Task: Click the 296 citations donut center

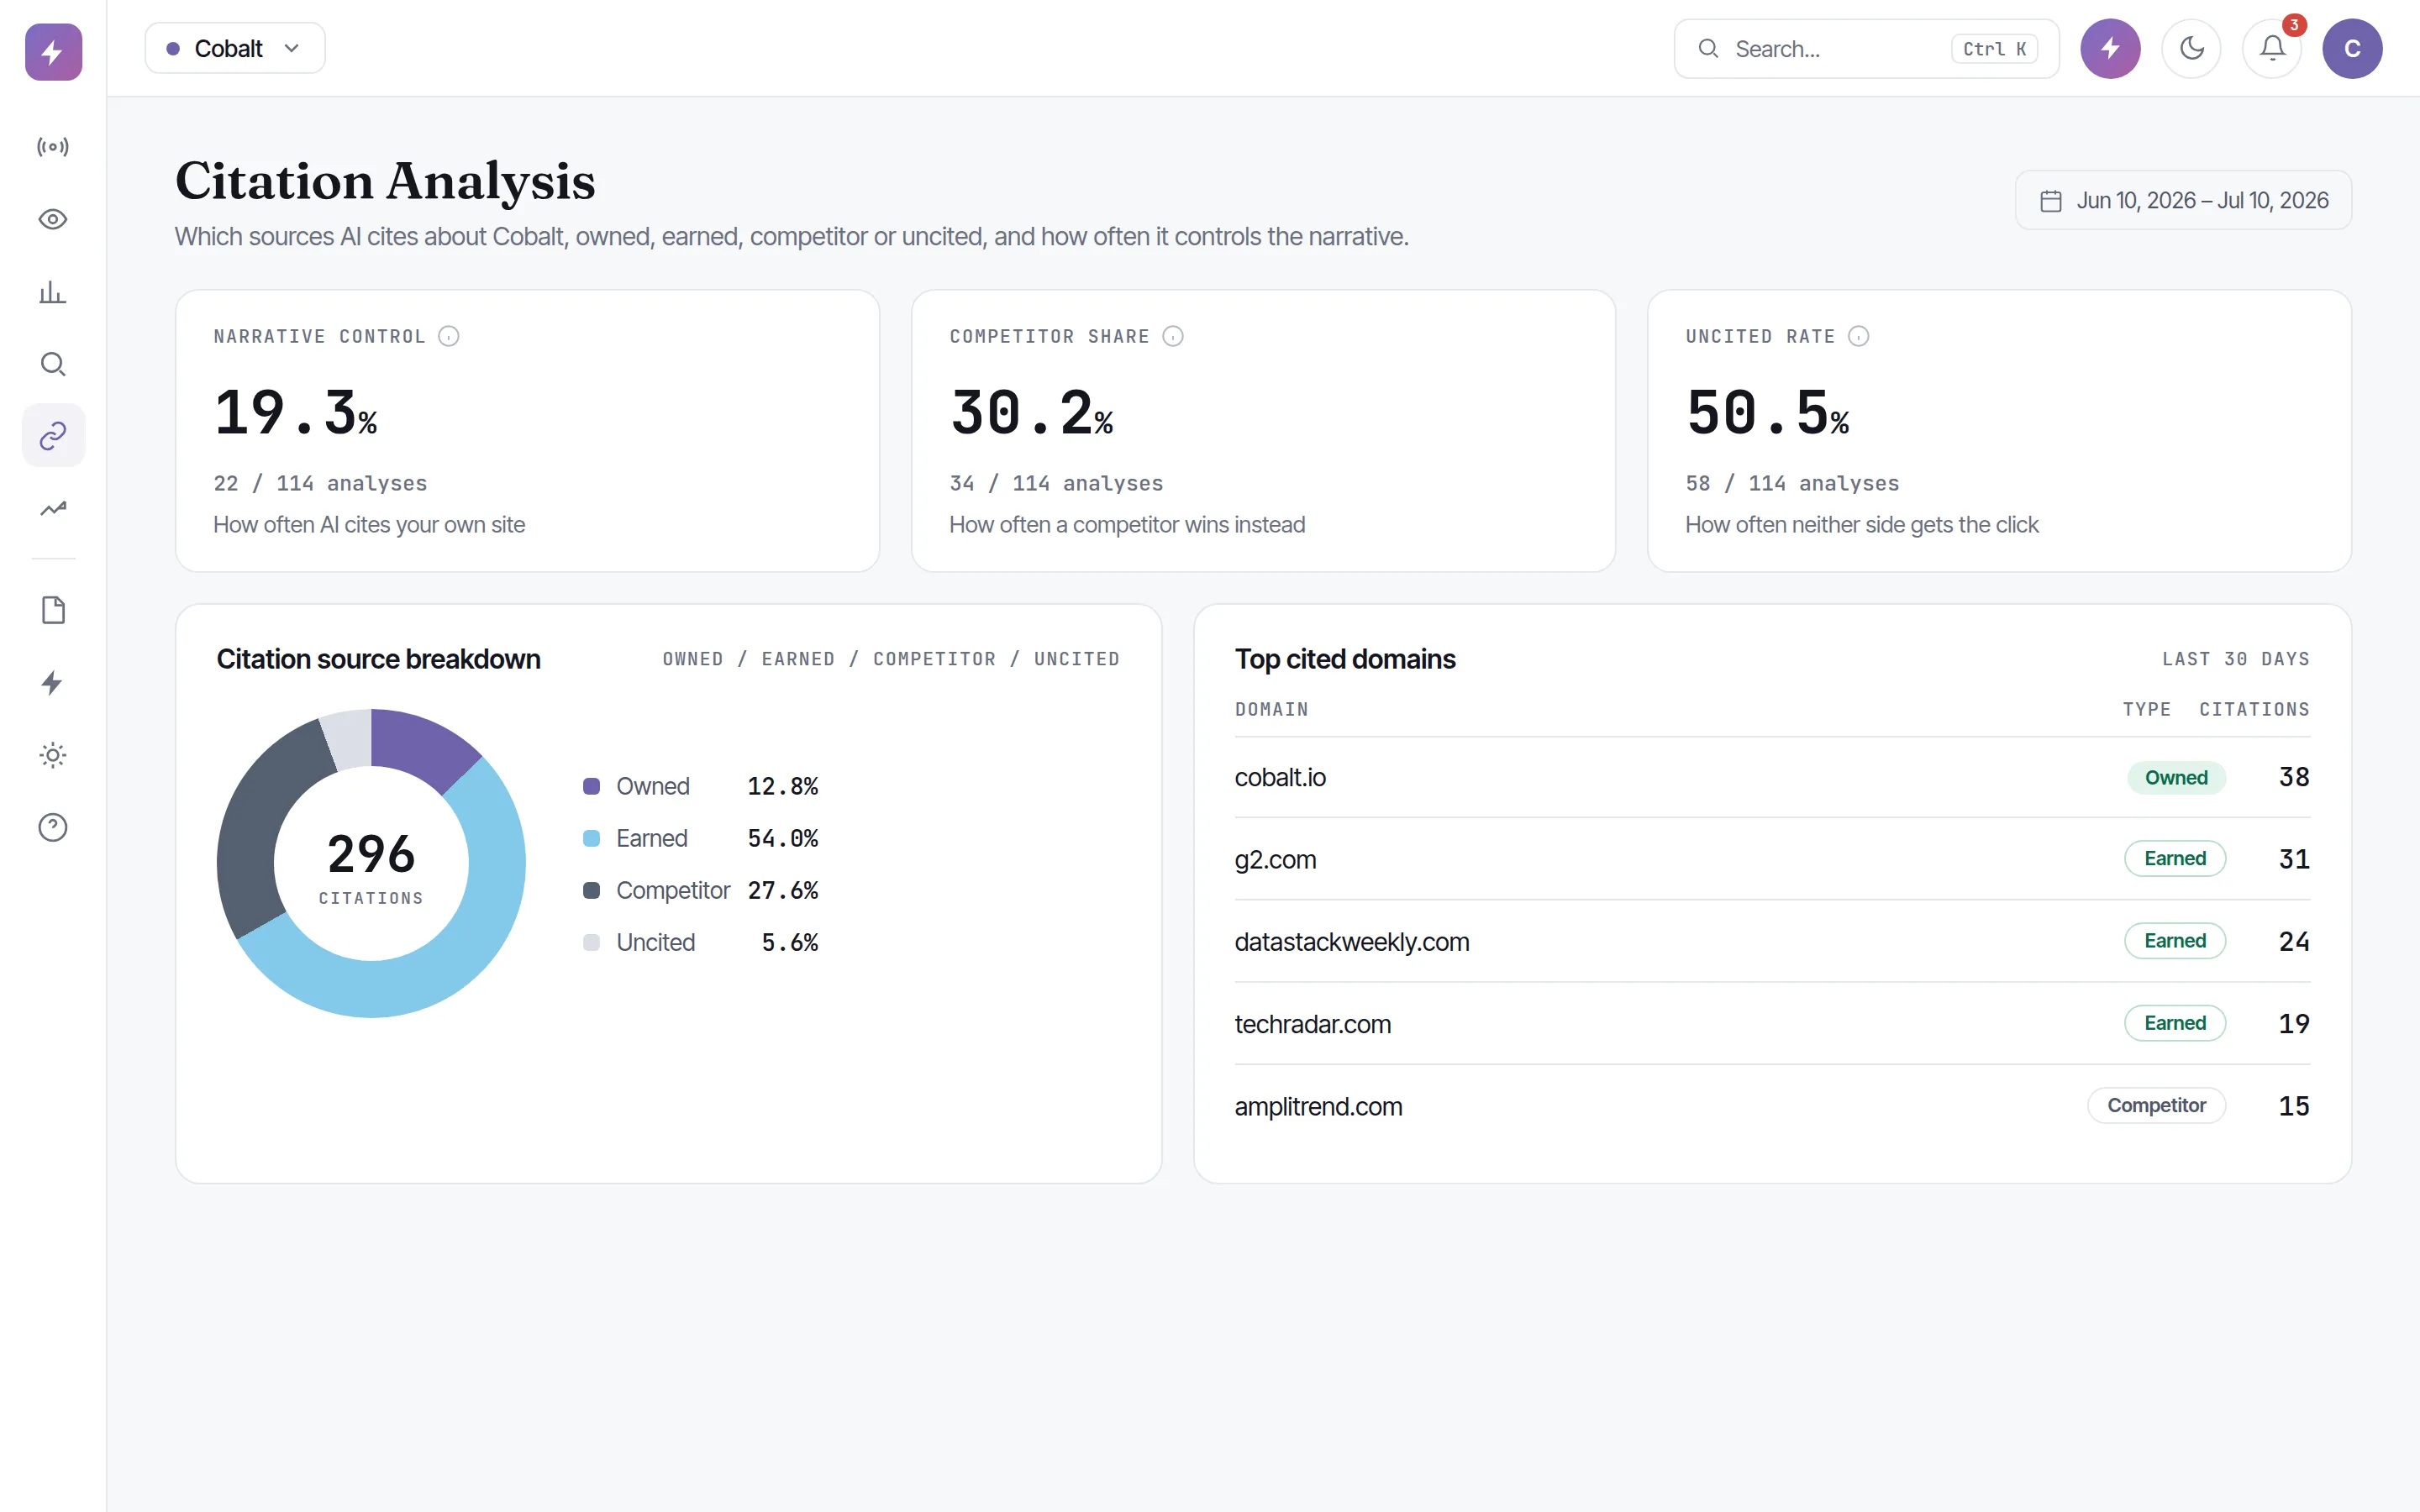Action: coord(371,865)
